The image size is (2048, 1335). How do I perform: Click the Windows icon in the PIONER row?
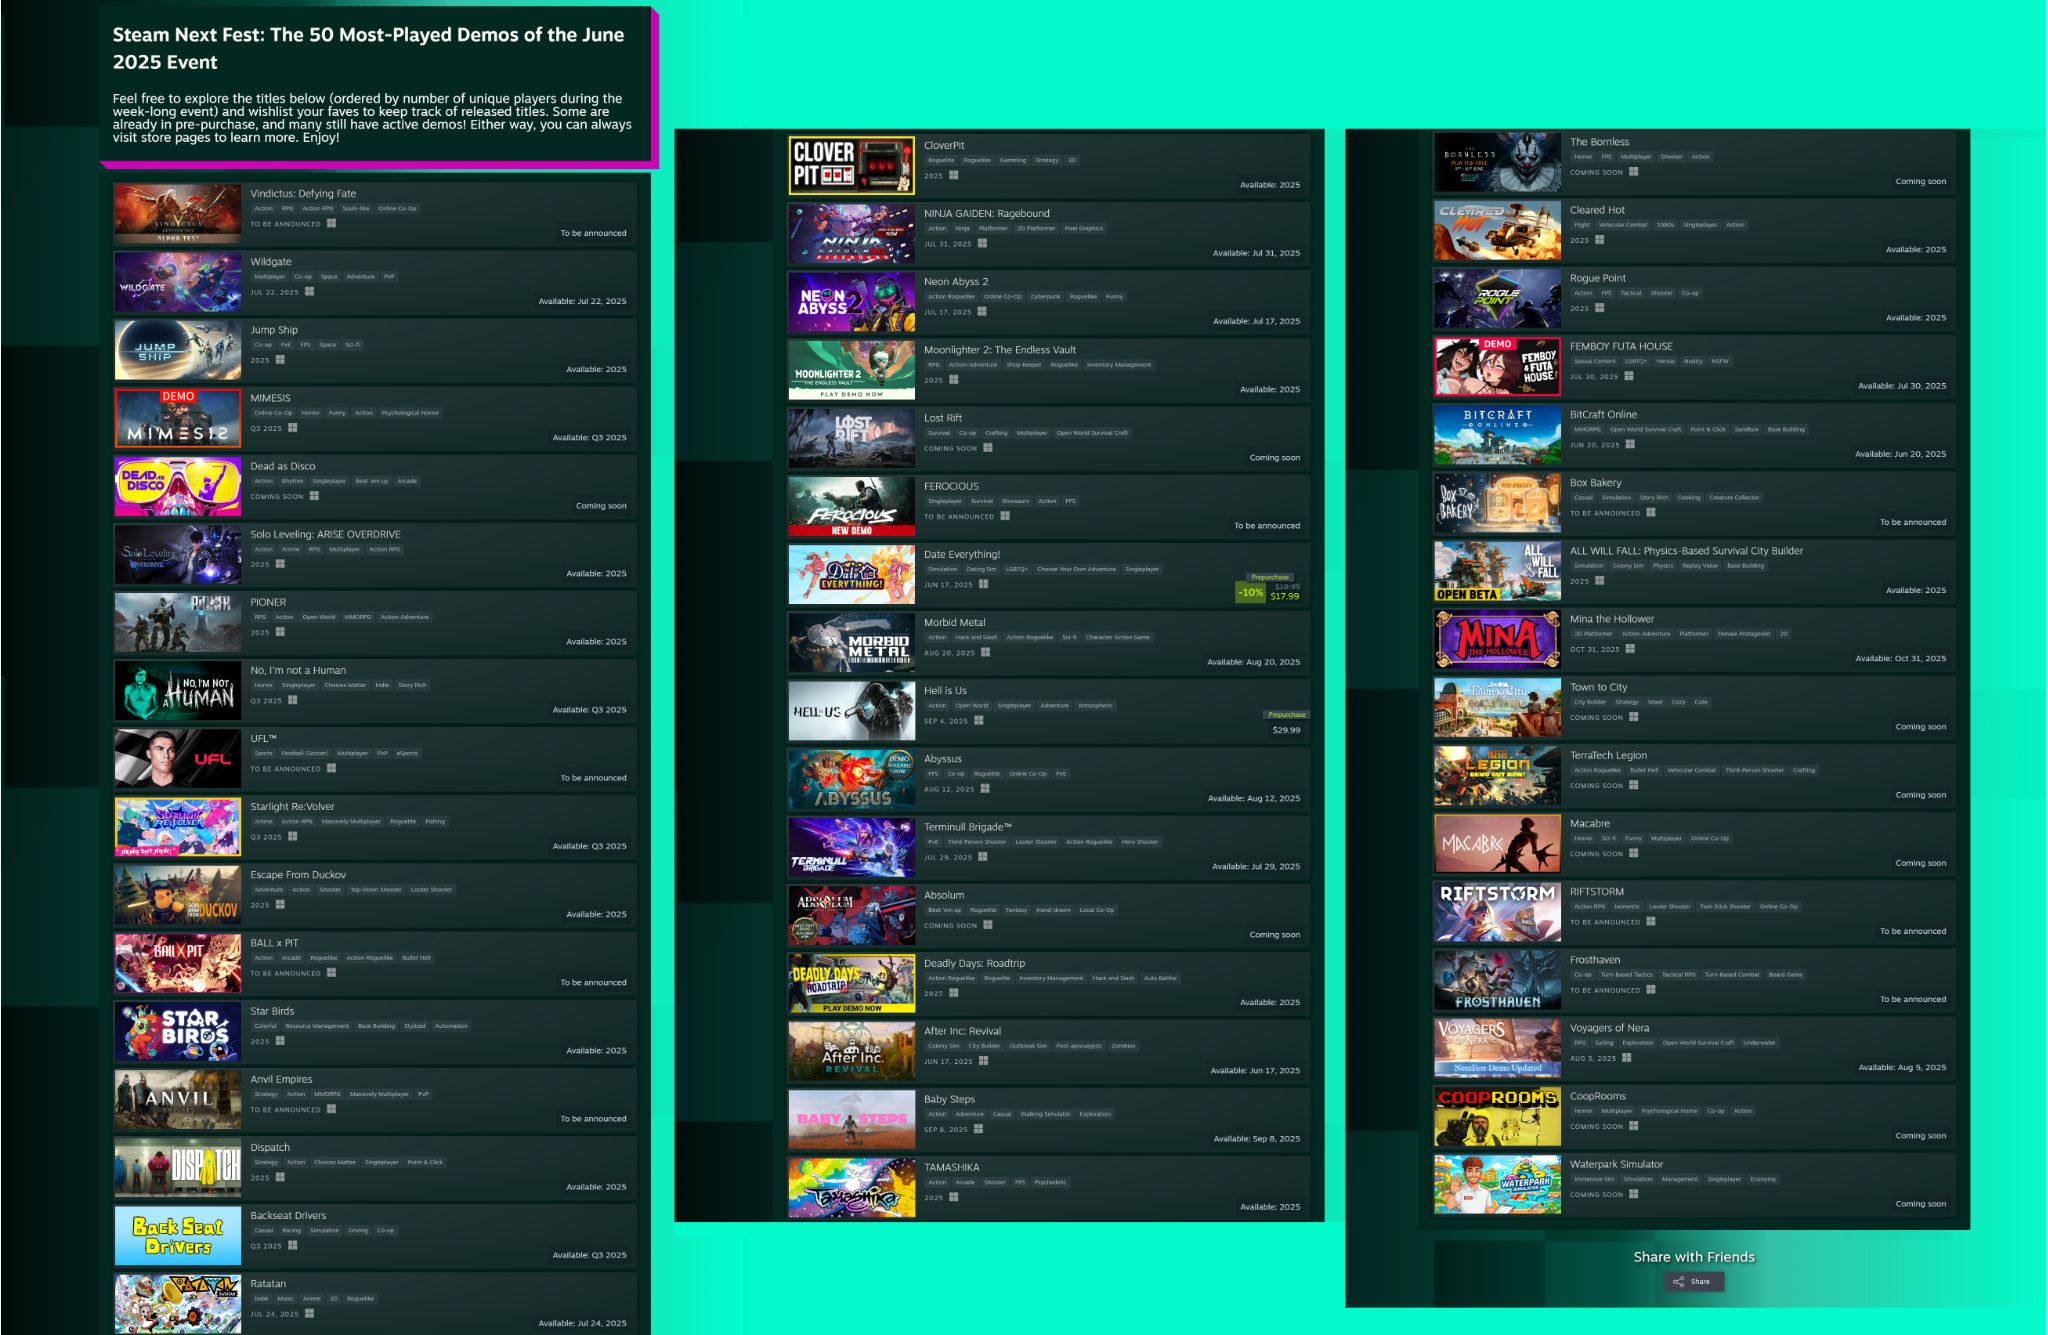point(280,632)
